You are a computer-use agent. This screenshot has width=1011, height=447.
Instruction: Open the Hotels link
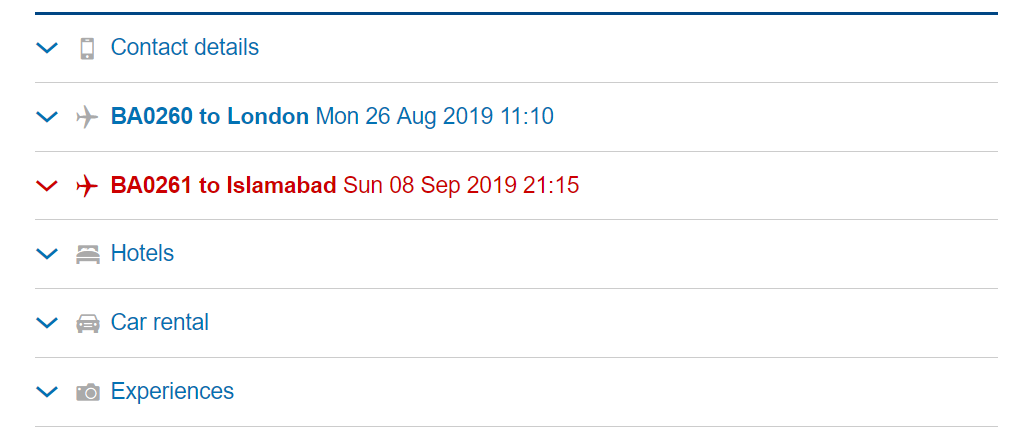tap(142, 253)
